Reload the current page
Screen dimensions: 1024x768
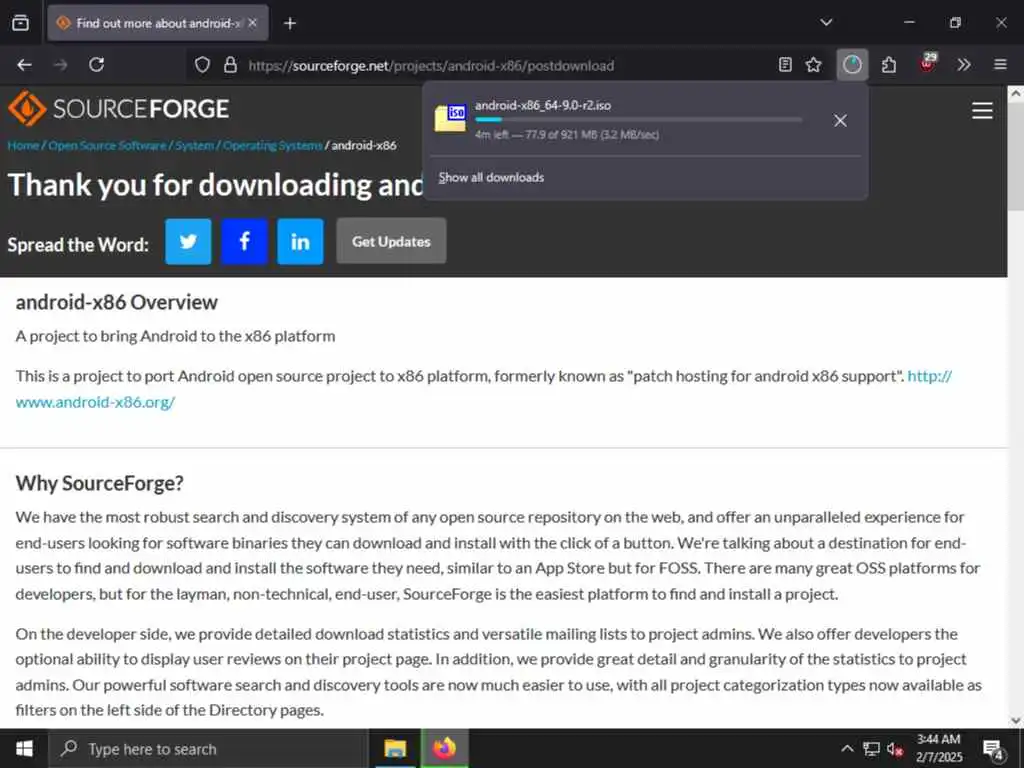97,65
